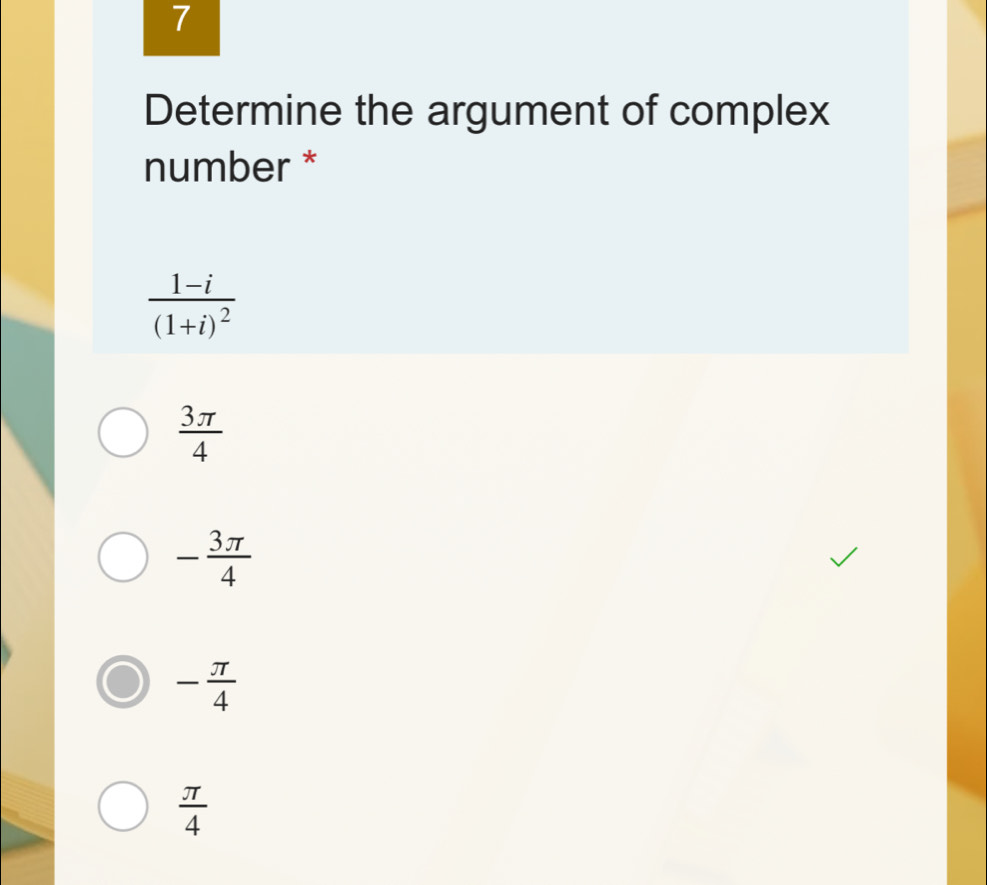Click the exponent 2 in the formula

225,313
